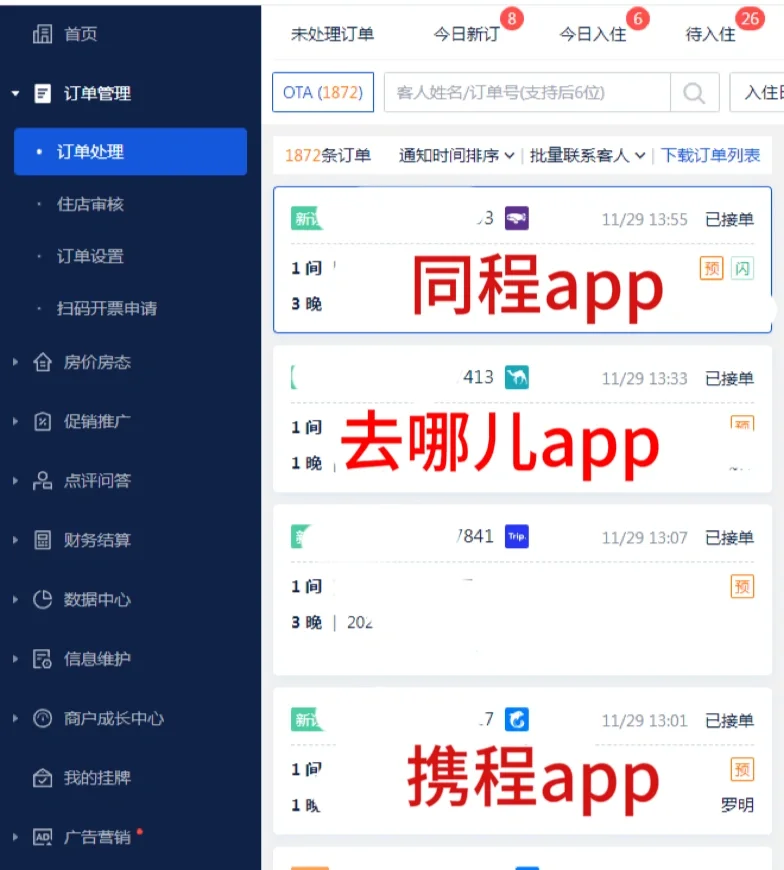Click the purple Tongcheng channel icon

(517, 219)
